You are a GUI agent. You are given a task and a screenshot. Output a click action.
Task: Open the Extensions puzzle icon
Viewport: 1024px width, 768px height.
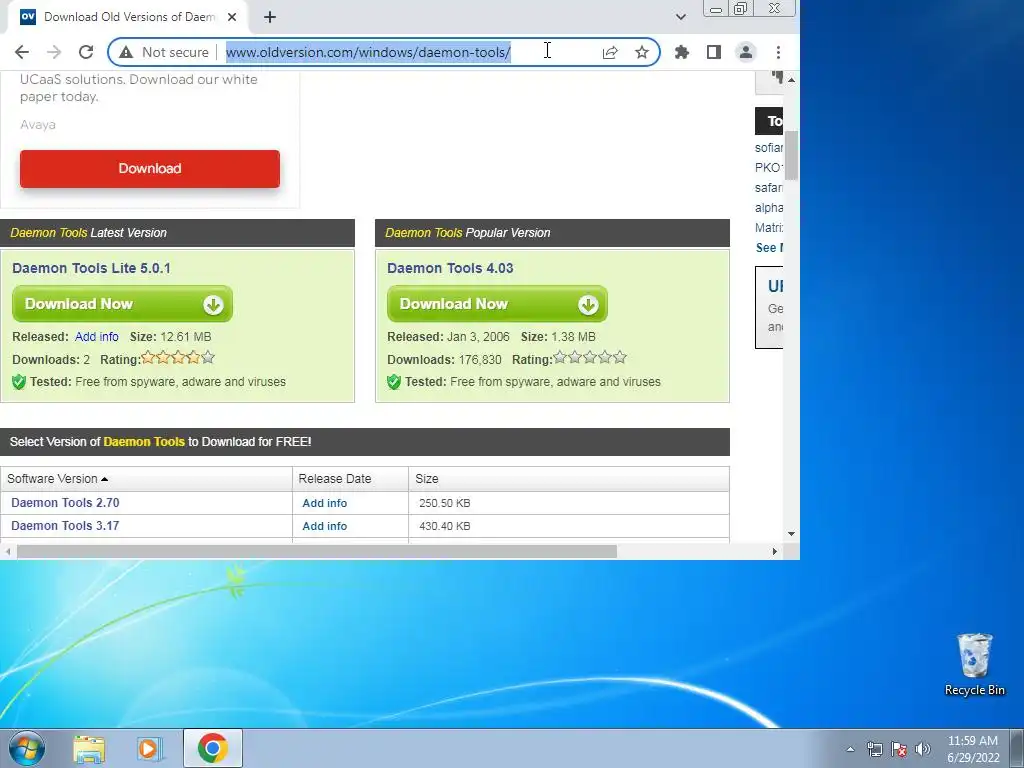point(682,52)
